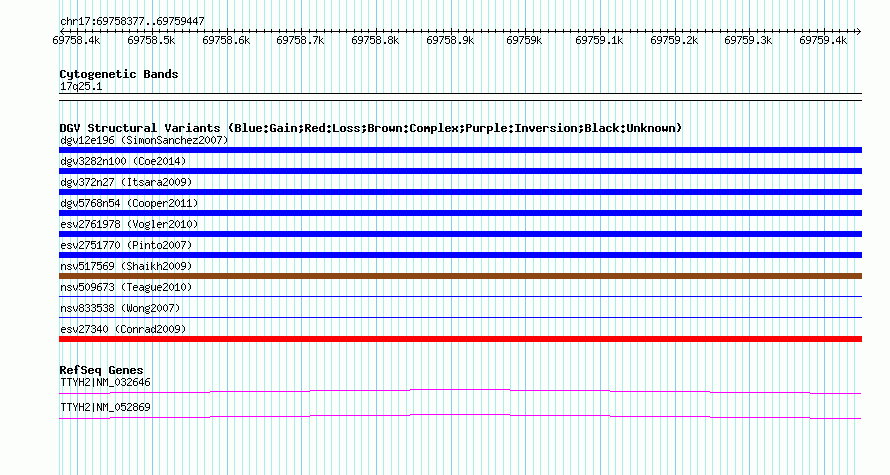Open the TTYH2|NM_032646 gene label
890x475 pixels.
(x=106, y=382)
